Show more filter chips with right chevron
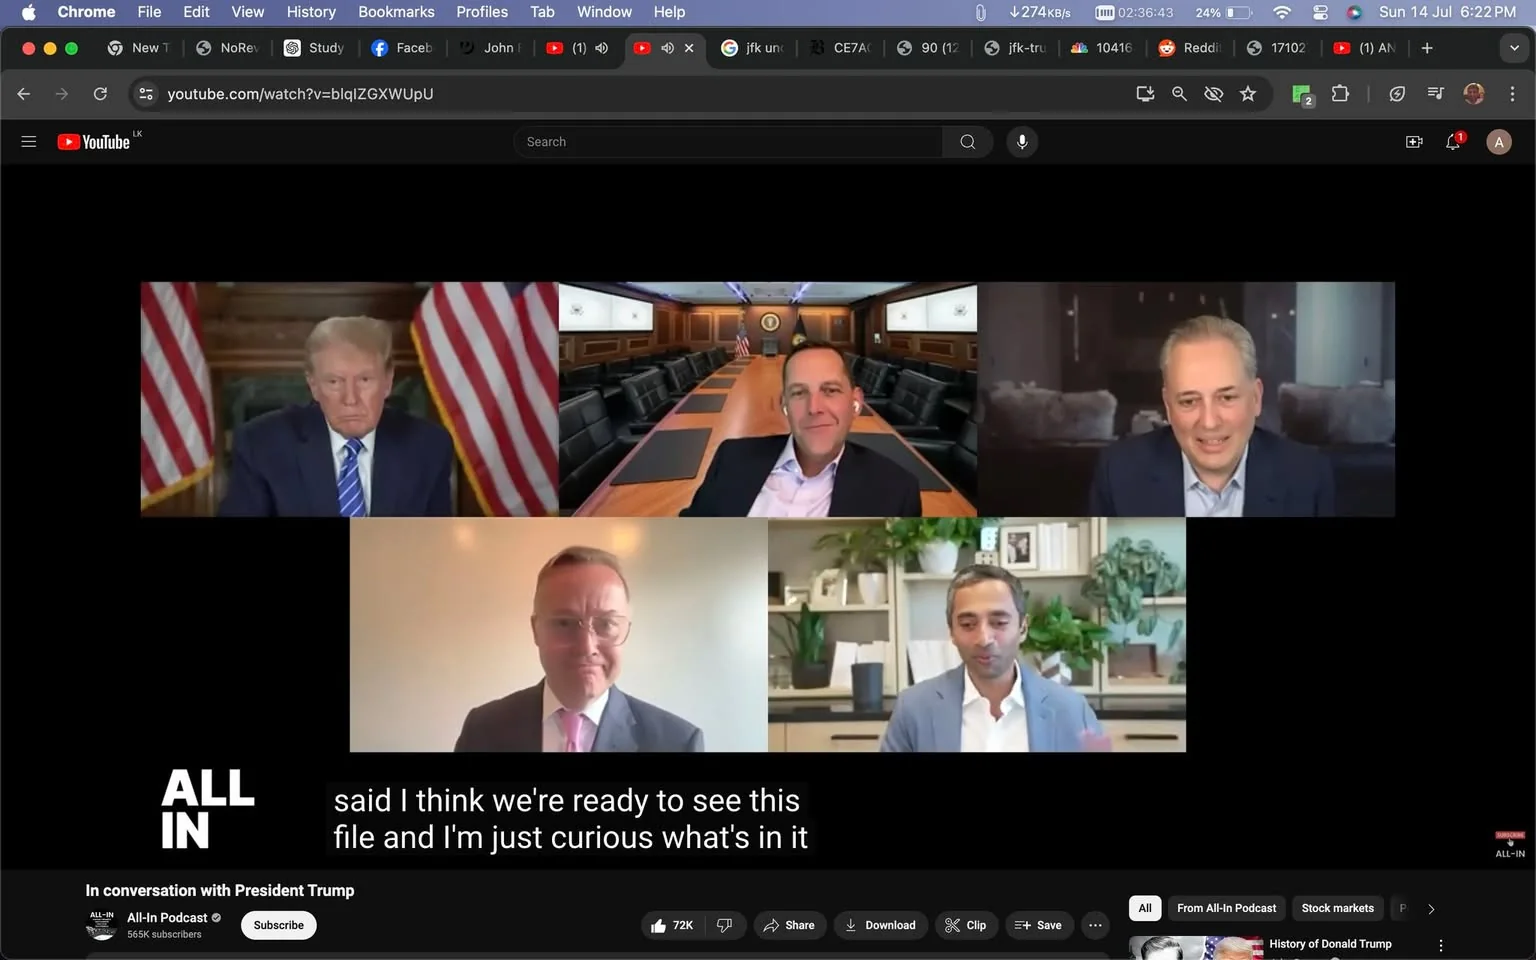Screen dimensions: 1536x960 (x=1431, y=909)
